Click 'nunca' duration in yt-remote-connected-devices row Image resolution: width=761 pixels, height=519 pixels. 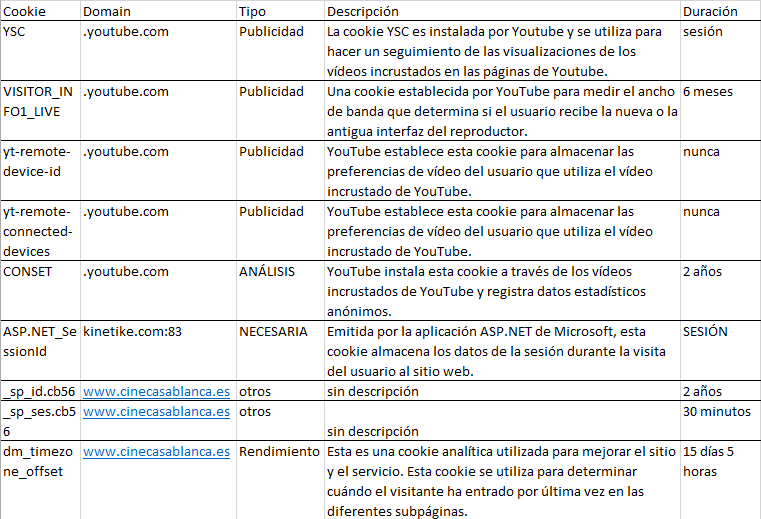701,212
